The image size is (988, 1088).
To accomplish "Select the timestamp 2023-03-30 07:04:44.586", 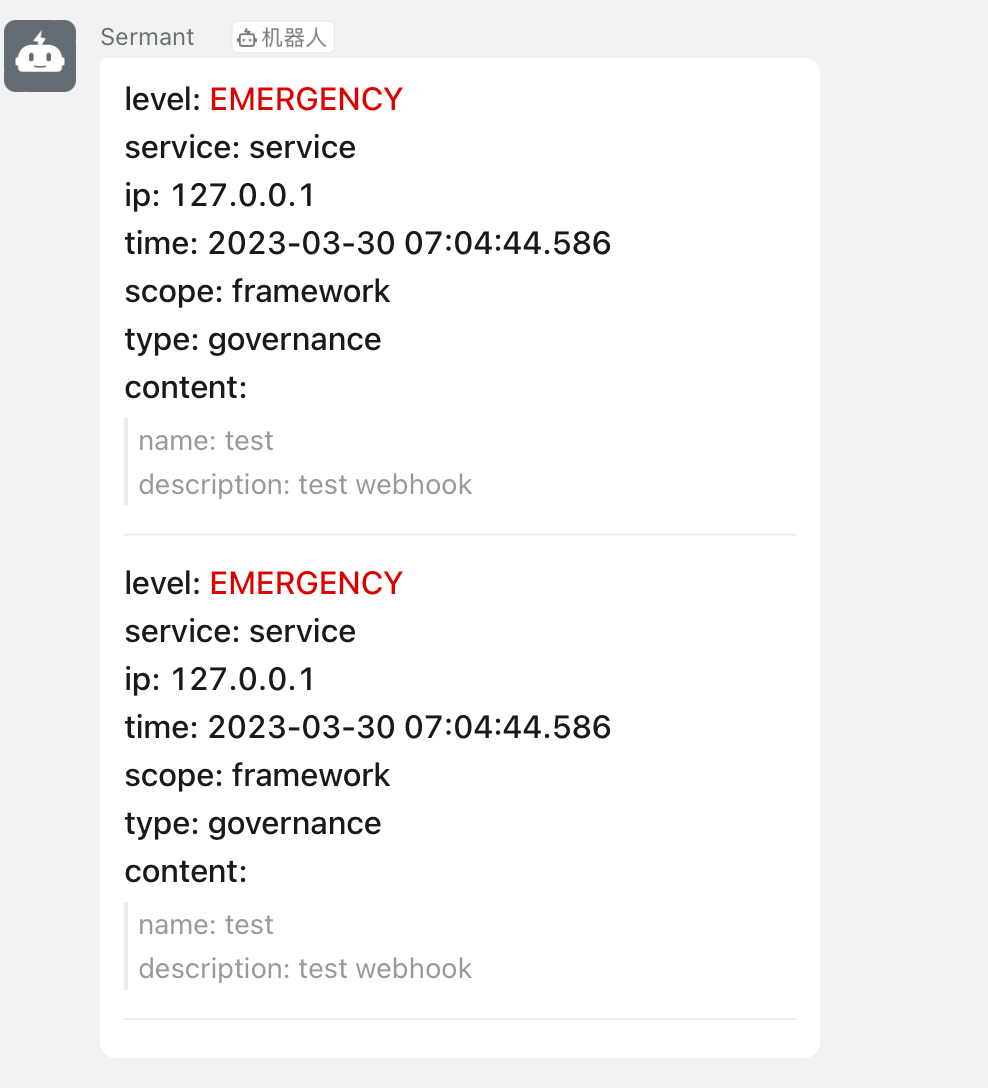I will coord(367,243).
